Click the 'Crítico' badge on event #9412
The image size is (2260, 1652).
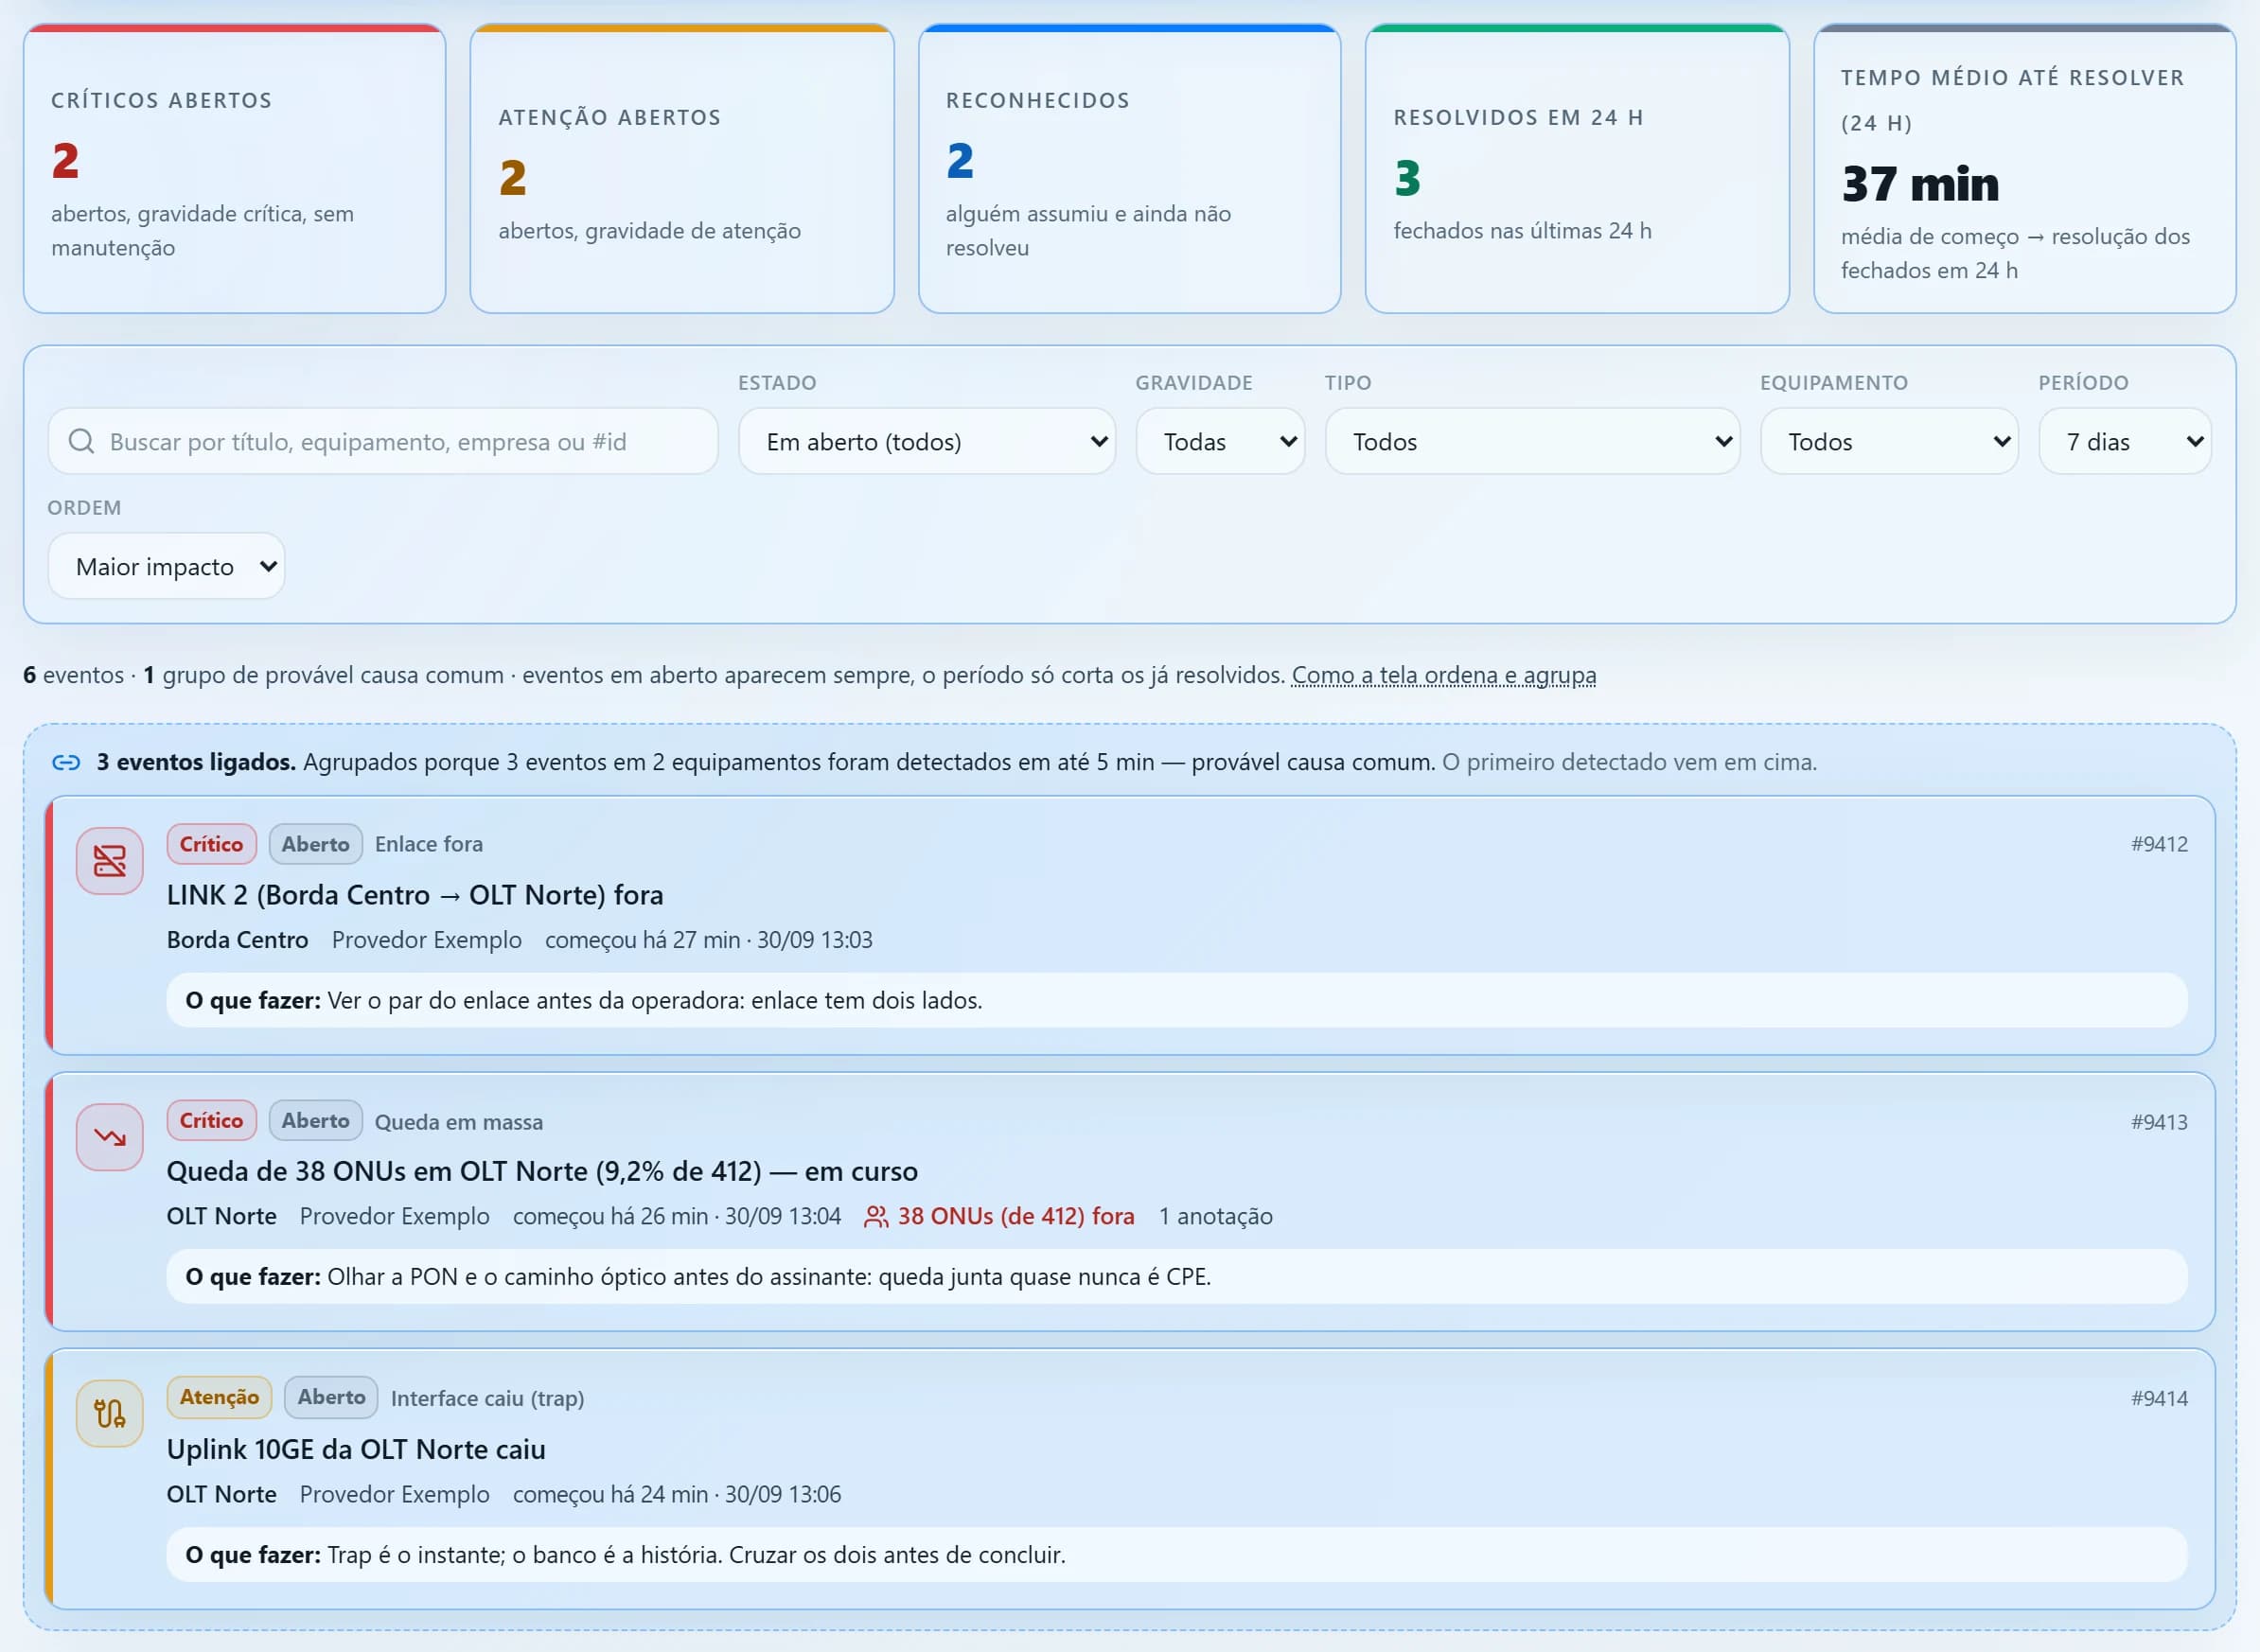click(212, 844)
